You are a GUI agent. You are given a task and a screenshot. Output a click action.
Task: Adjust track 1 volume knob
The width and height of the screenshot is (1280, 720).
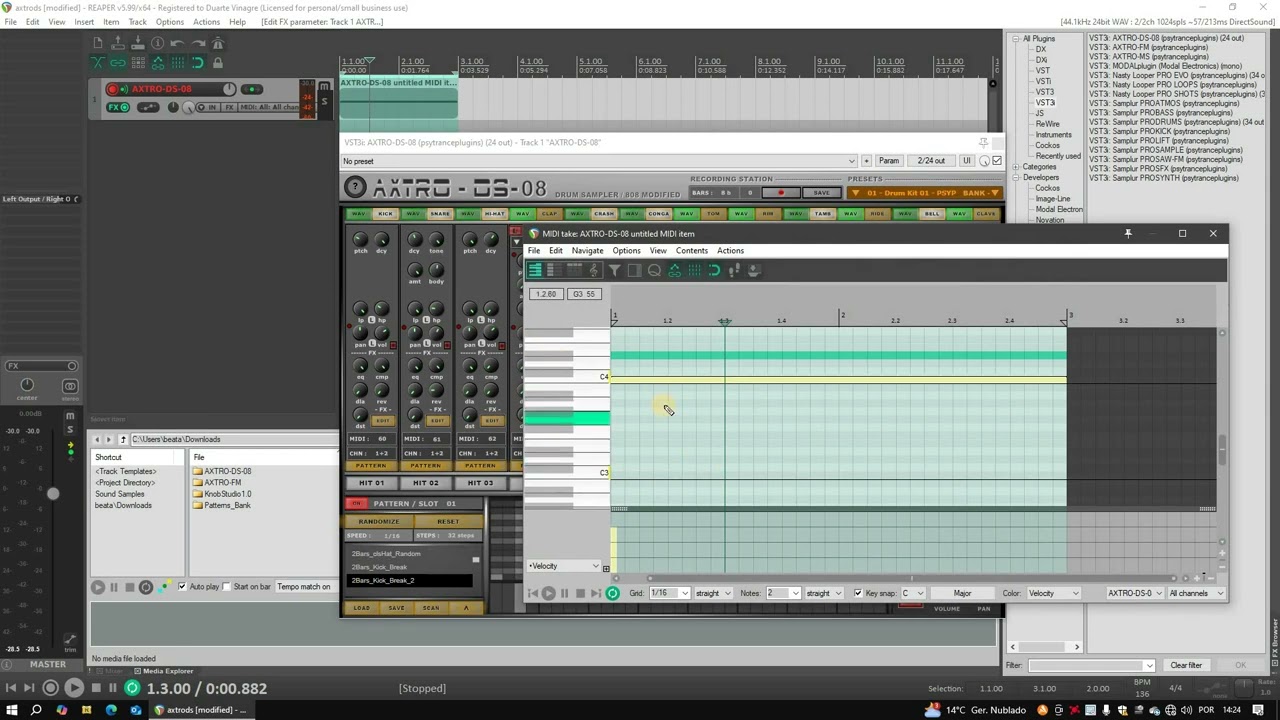coord(229,89)
